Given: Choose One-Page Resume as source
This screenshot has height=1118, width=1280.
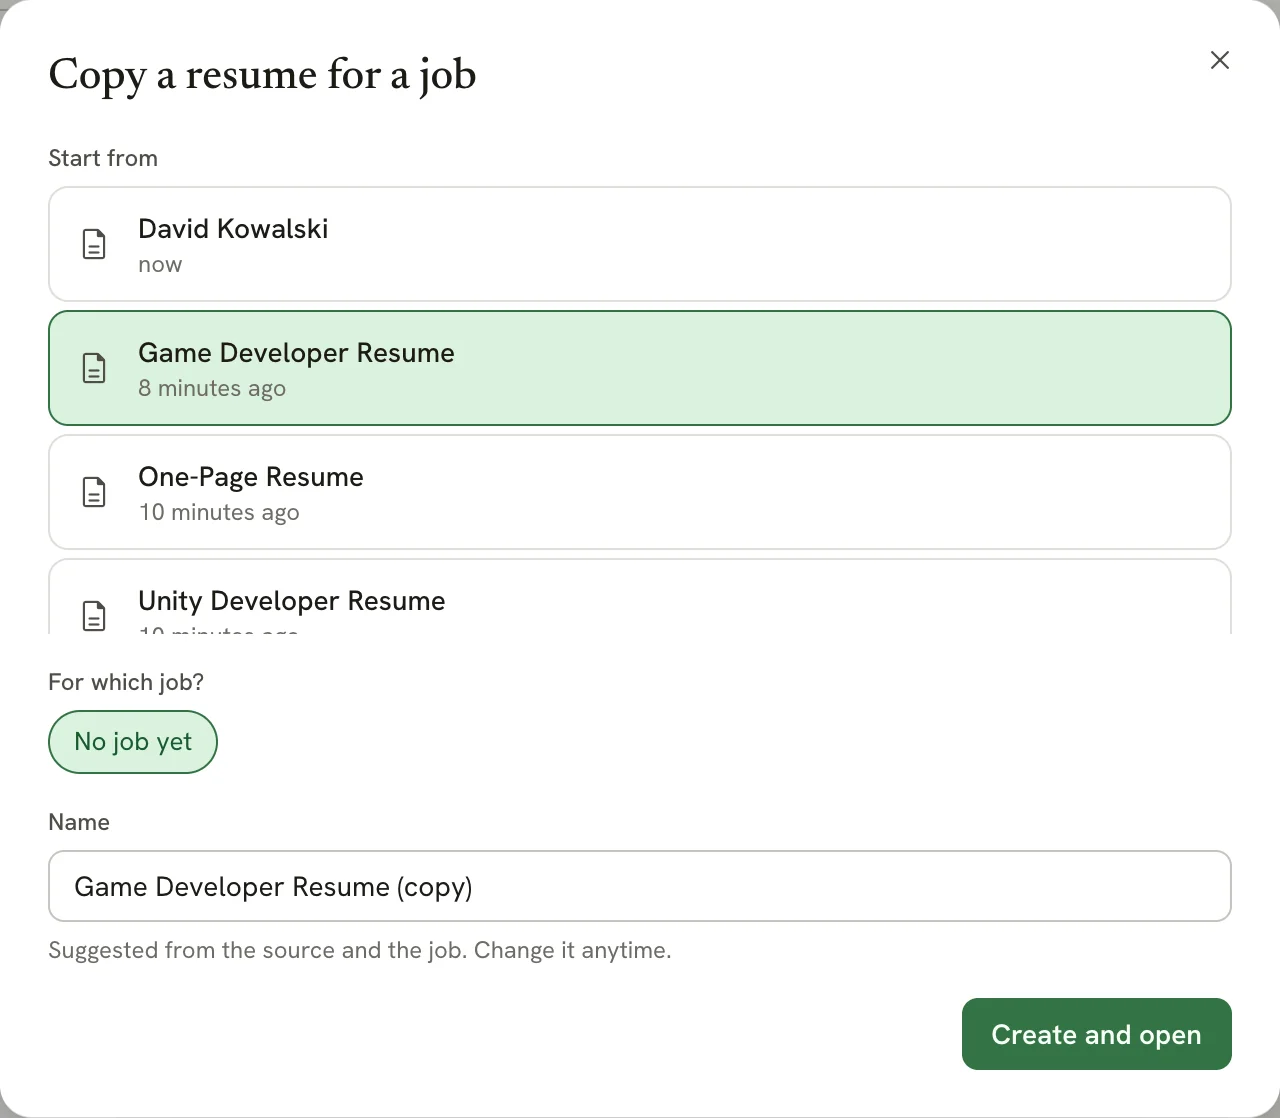Looking at the screenshot, I should pyautogui.click(x=640, y=492).
